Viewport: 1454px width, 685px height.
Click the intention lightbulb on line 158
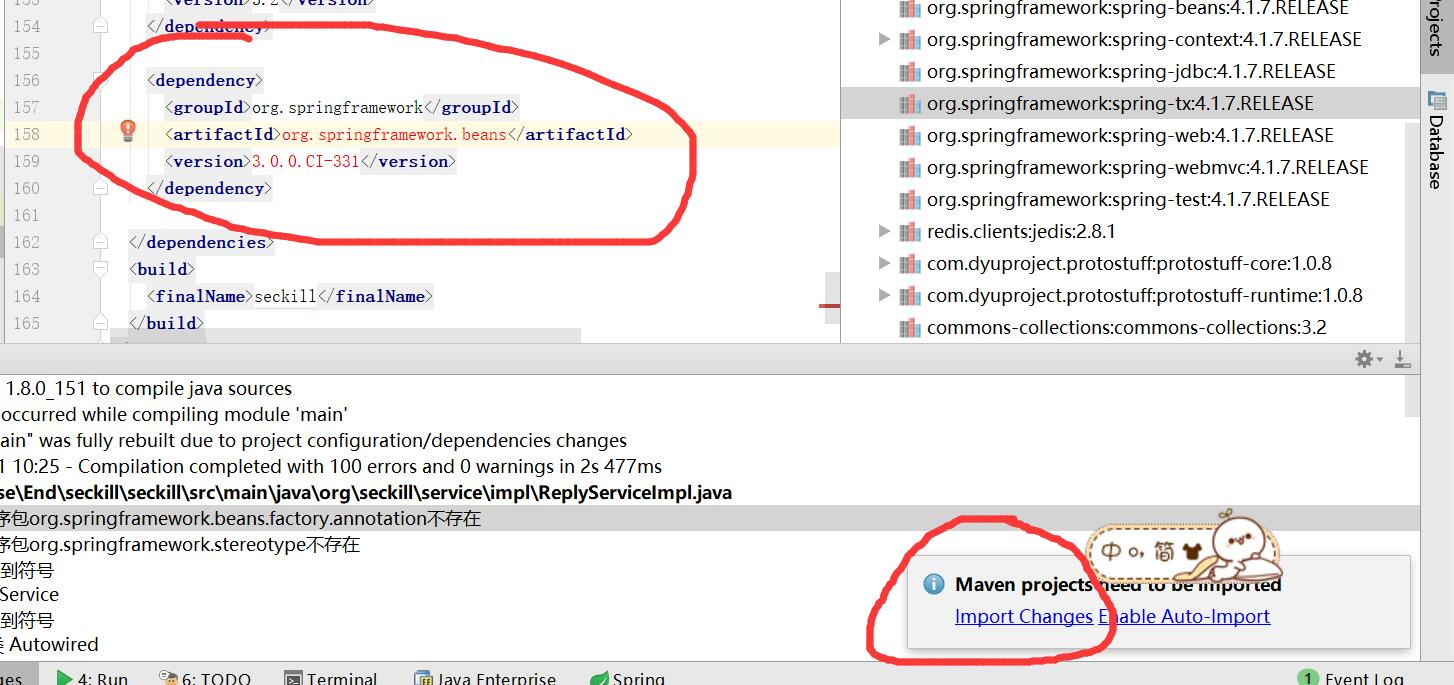point(128,130)
